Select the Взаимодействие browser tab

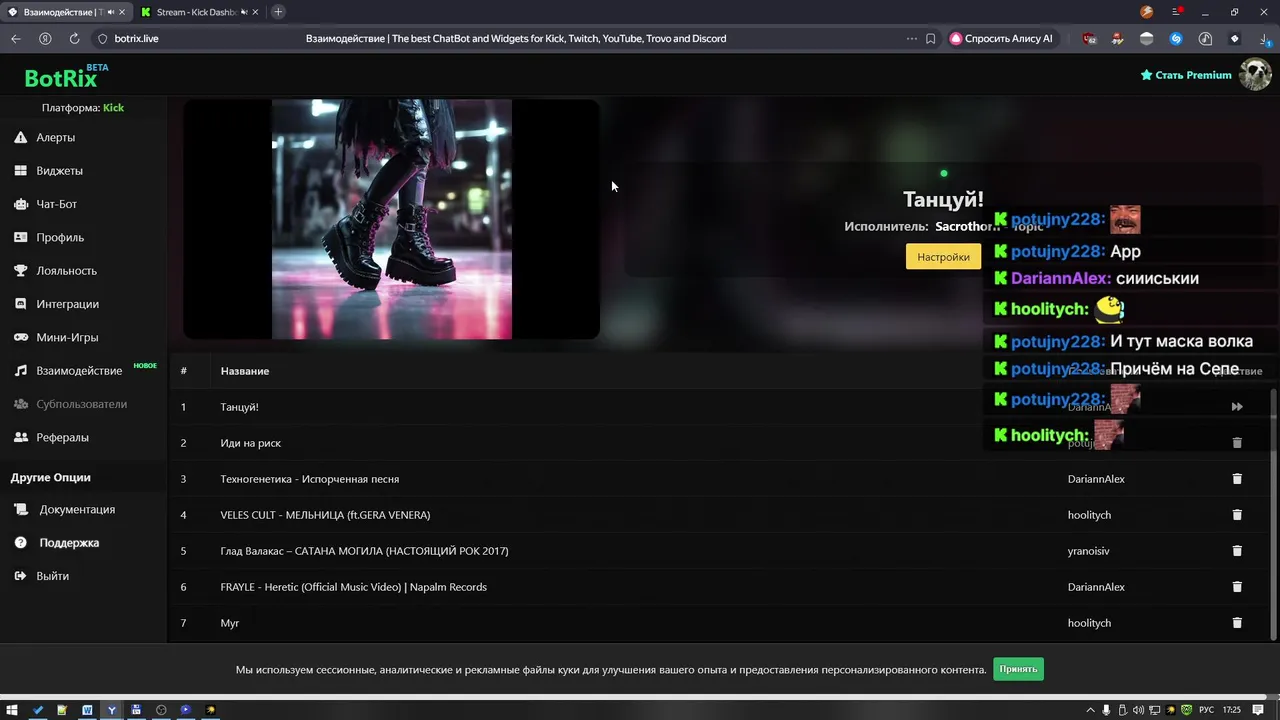click(65, 12)
